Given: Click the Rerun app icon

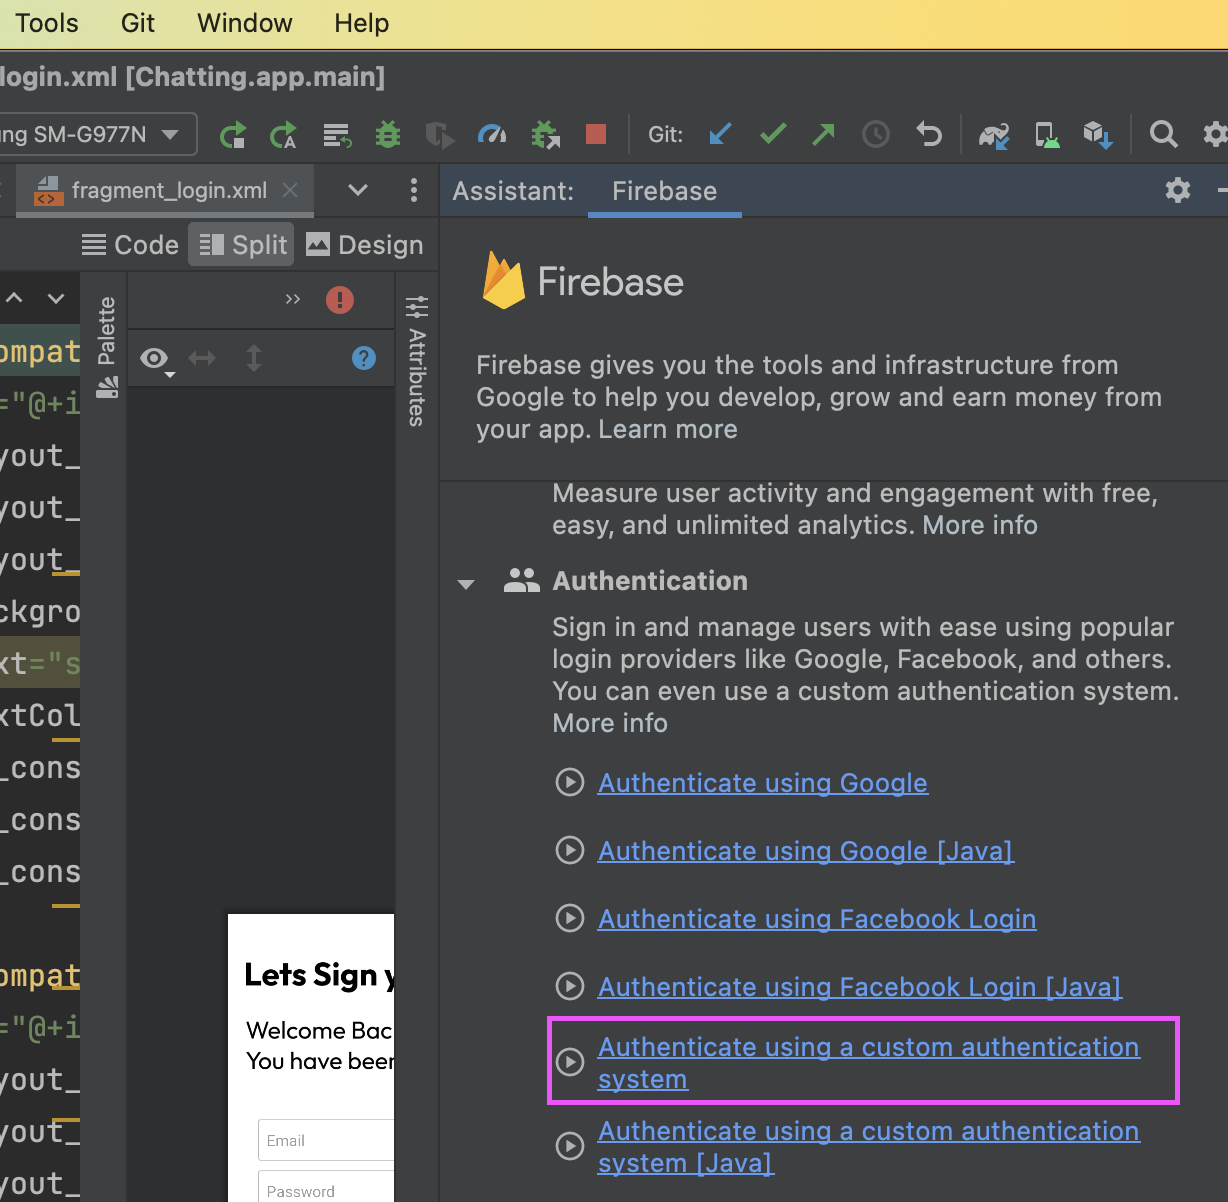Looking at the screenshot, I should tap(232, 134).
